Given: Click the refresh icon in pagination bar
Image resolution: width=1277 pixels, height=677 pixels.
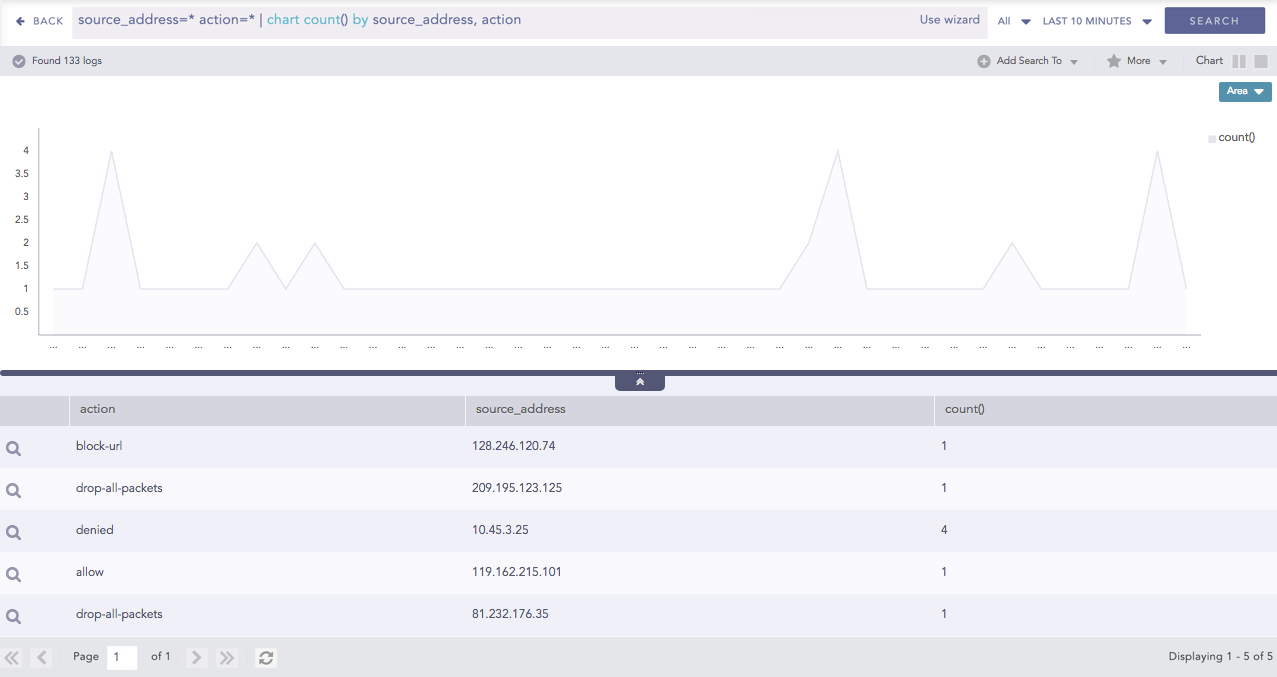Looking at the screenshot, I should click(x=266, y=657).
